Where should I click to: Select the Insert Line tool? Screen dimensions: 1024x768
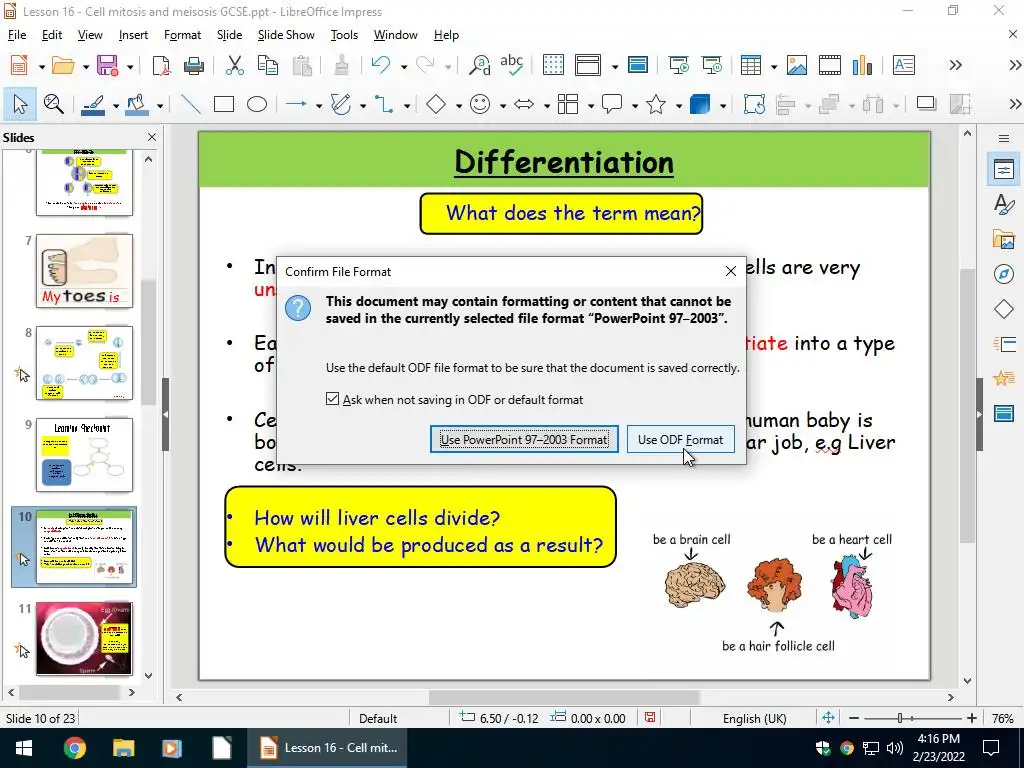191,104
